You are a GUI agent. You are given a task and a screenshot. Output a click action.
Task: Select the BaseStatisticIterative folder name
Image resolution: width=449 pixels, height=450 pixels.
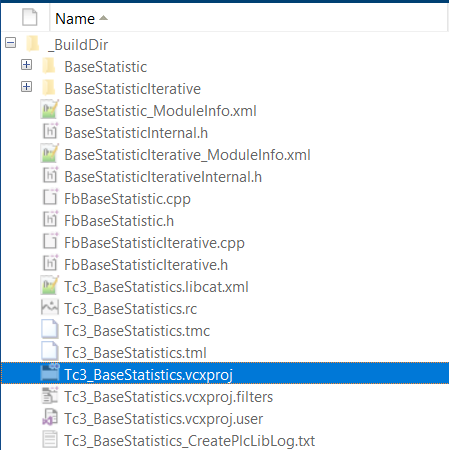point(133,89)
